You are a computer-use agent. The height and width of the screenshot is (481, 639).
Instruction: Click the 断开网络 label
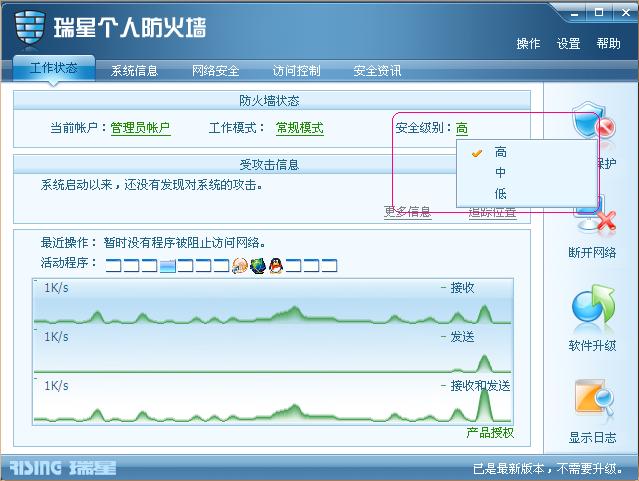coord(592,252)
